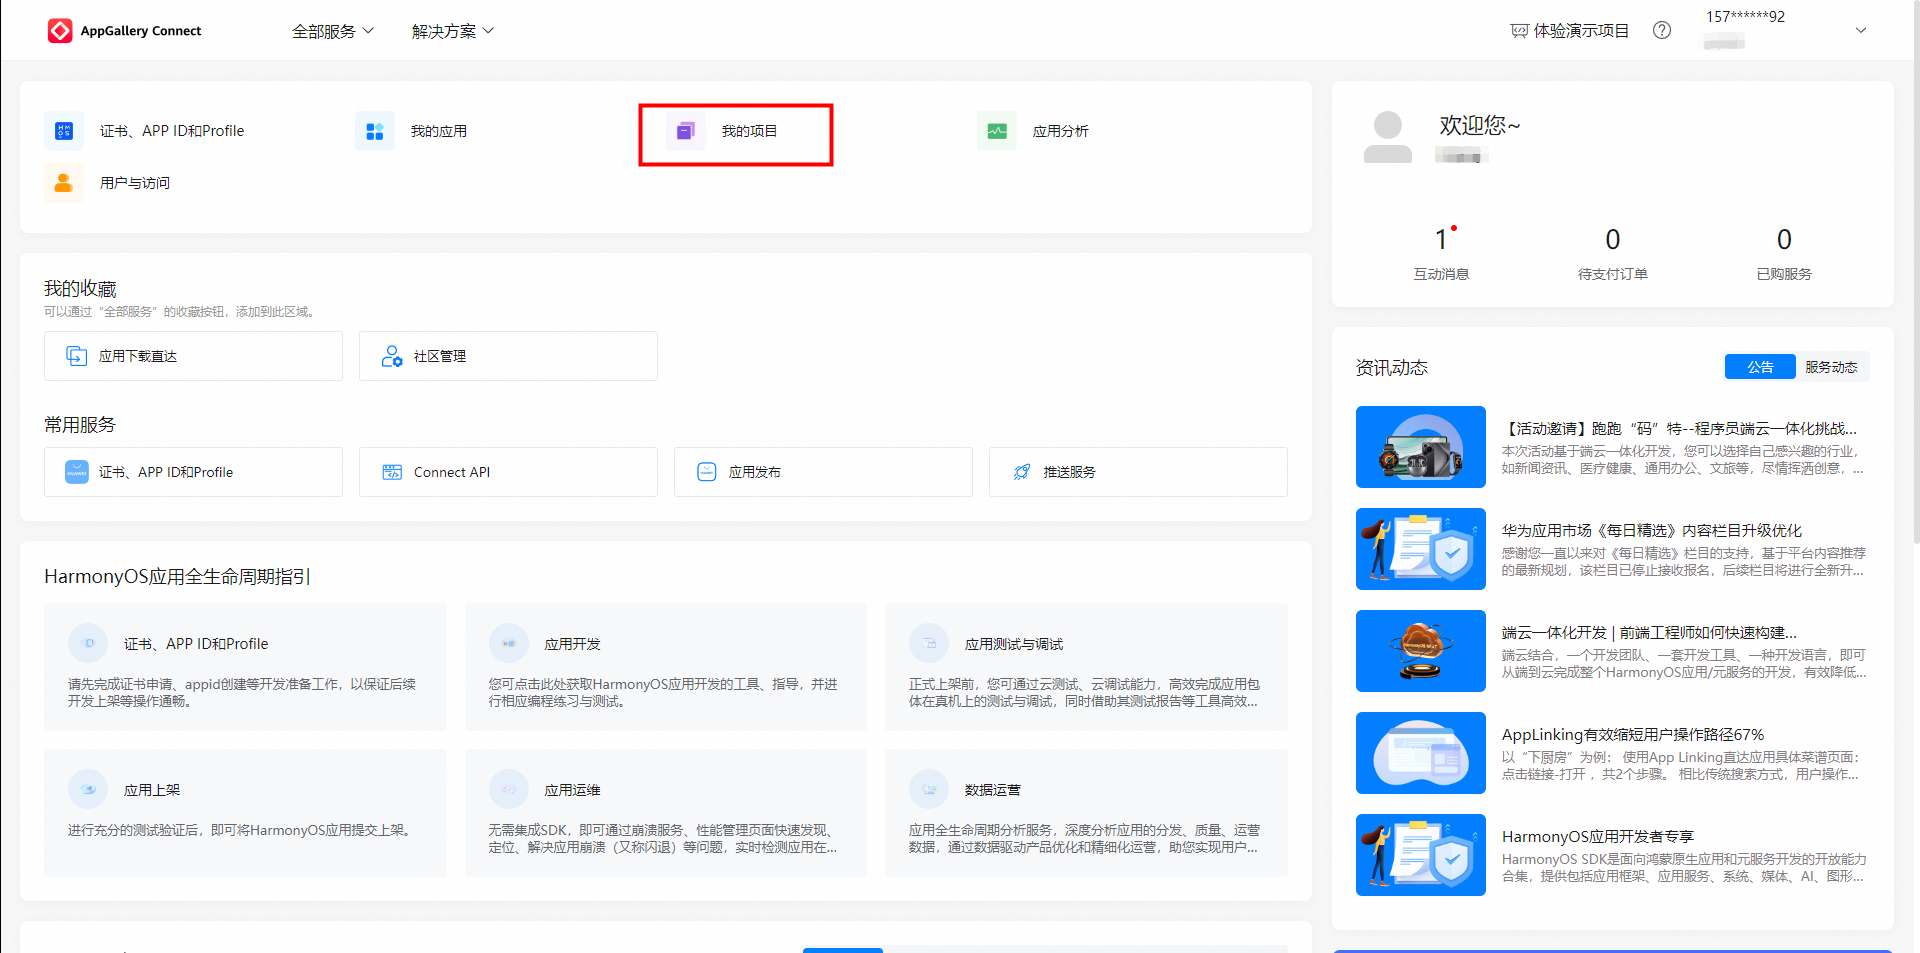The height and width of the screenshot is (953, 1920).
Task: Open the 推送服务 service card
Action: 1138,472
